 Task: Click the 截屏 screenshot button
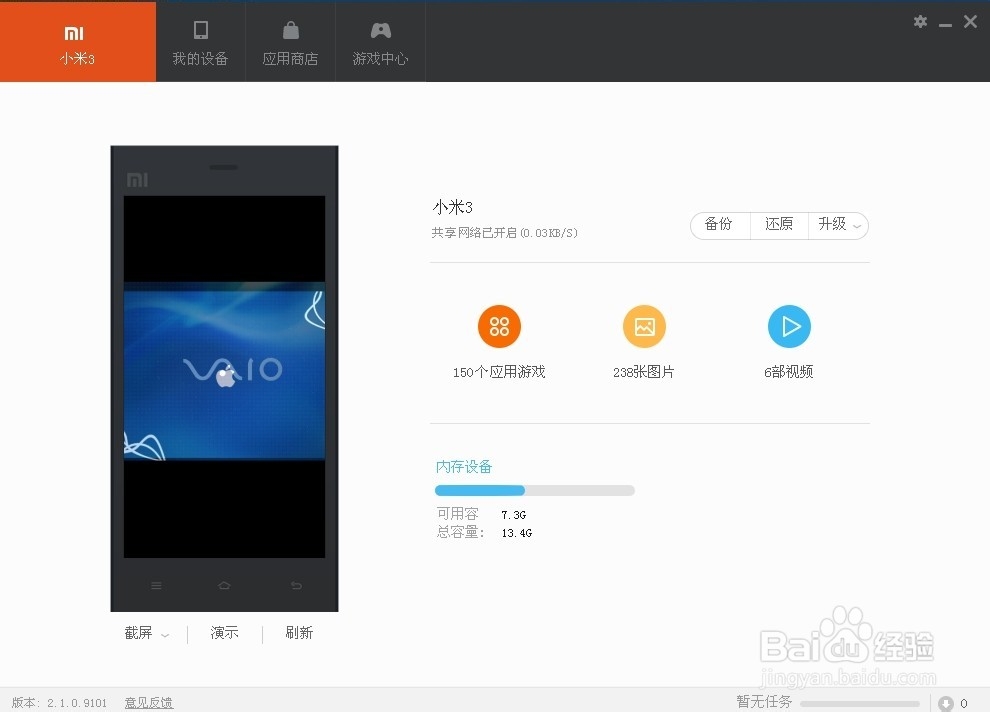pyautogui.click(x=138, y=632)
